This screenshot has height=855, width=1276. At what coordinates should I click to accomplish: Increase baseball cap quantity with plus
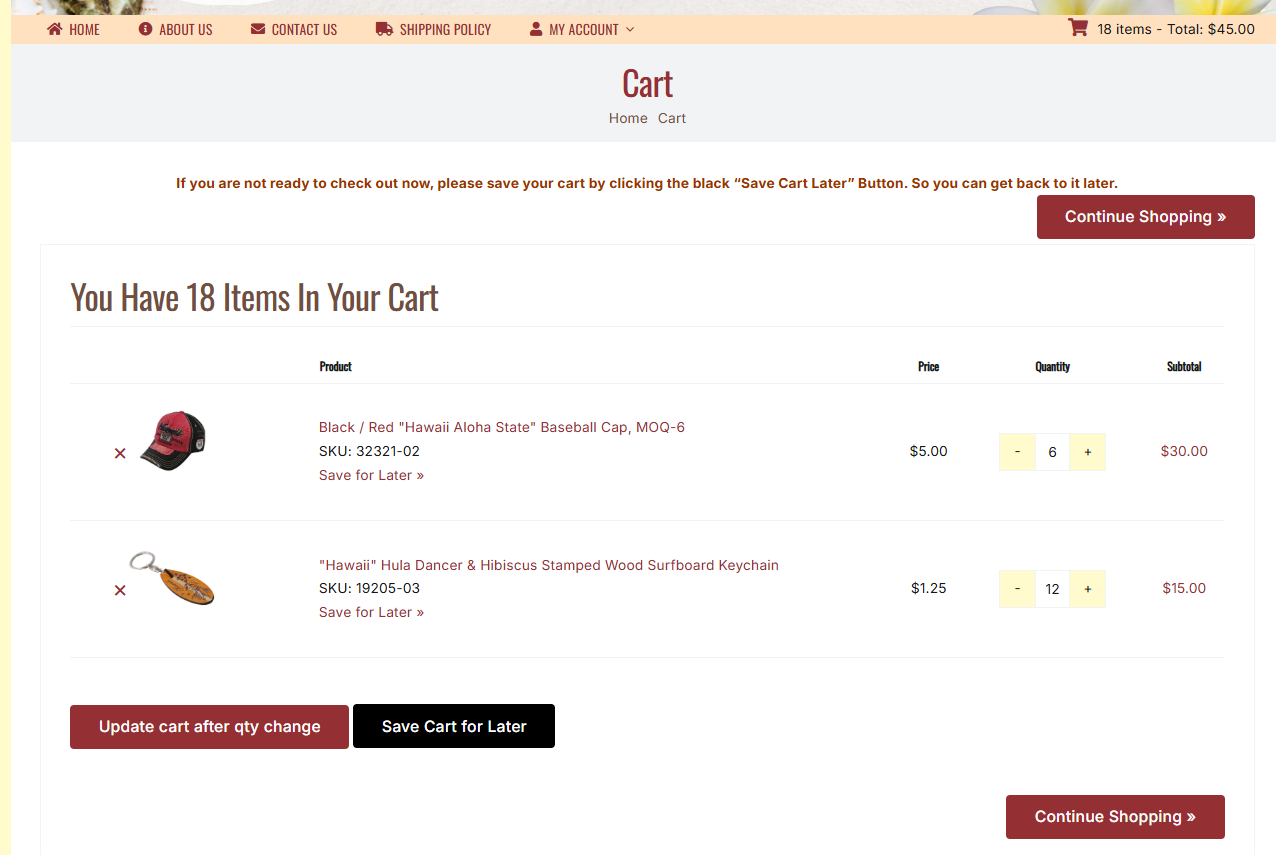click(x=1087, y=452)
